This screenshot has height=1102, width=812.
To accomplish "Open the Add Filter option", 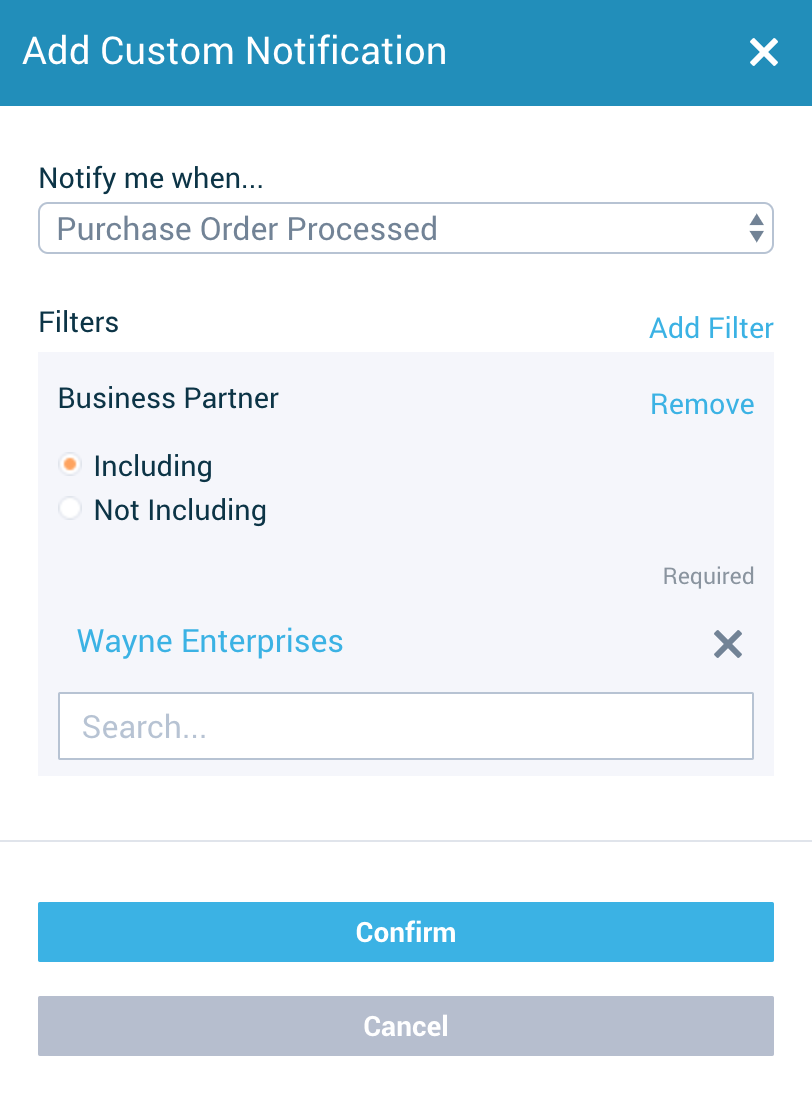I will 711,328.
